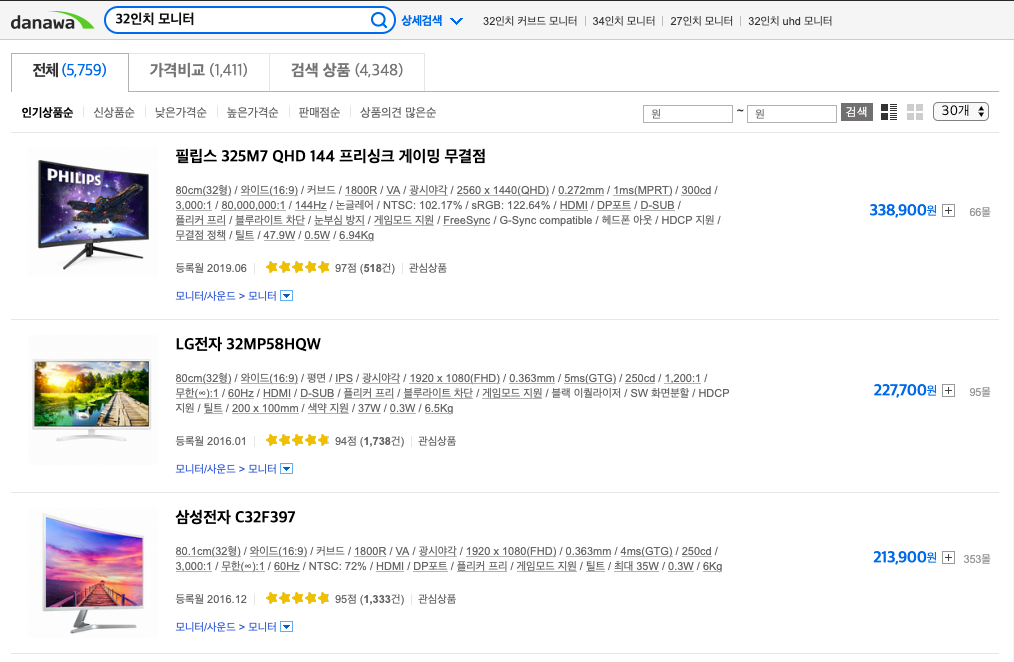Open suggested search 27인치 모니터
This screenshot has height=662, width=1014.
click(x=701, y=21)
